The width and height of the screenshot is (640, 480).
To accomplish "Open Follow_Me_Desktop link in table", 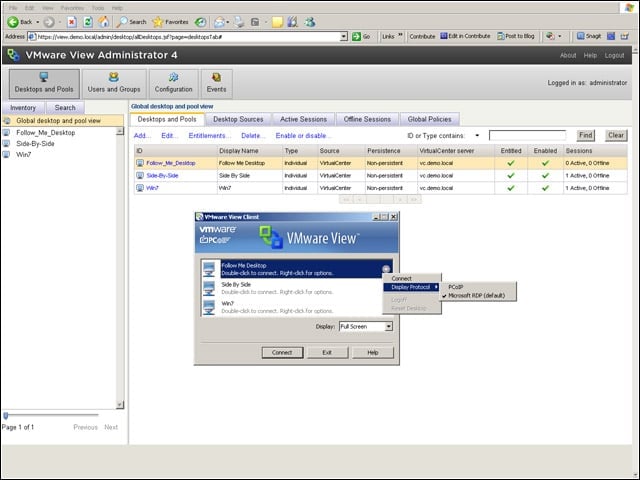I will (171, 163).
